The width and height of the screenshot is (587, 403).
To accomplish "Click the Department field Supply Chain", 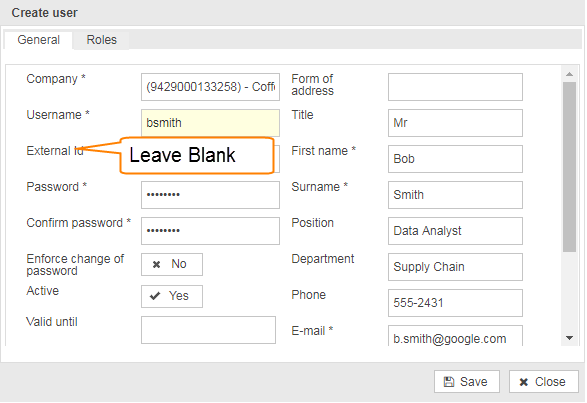I will click(x=455, y=267).
